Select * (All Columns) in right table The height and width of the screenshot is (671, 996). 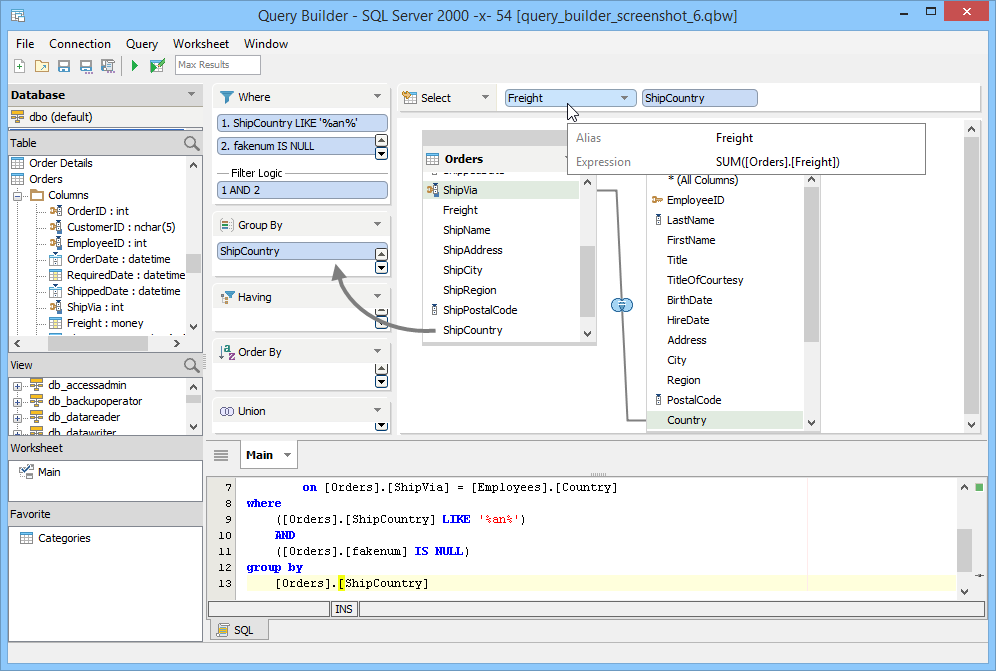[x=703, y=180]
